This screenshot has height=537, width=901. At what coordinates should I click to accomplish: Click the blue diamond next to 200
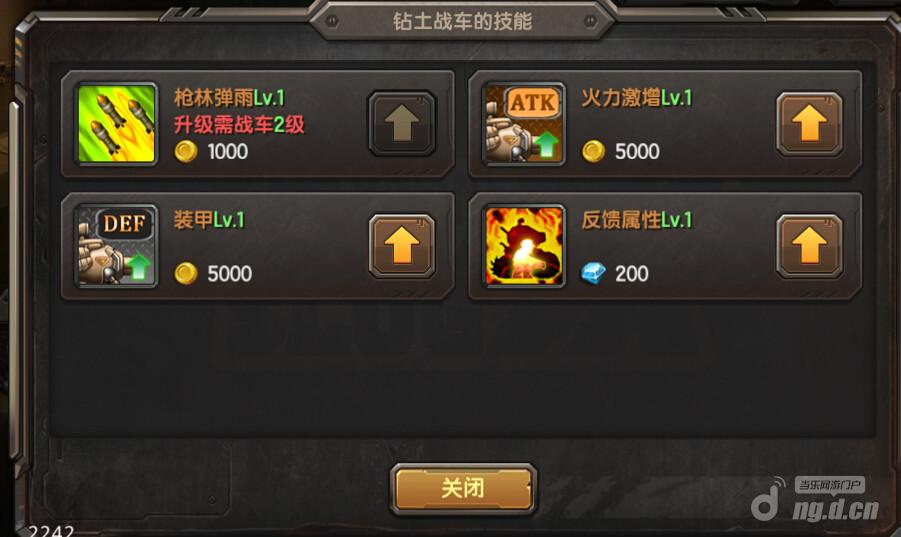593,273
